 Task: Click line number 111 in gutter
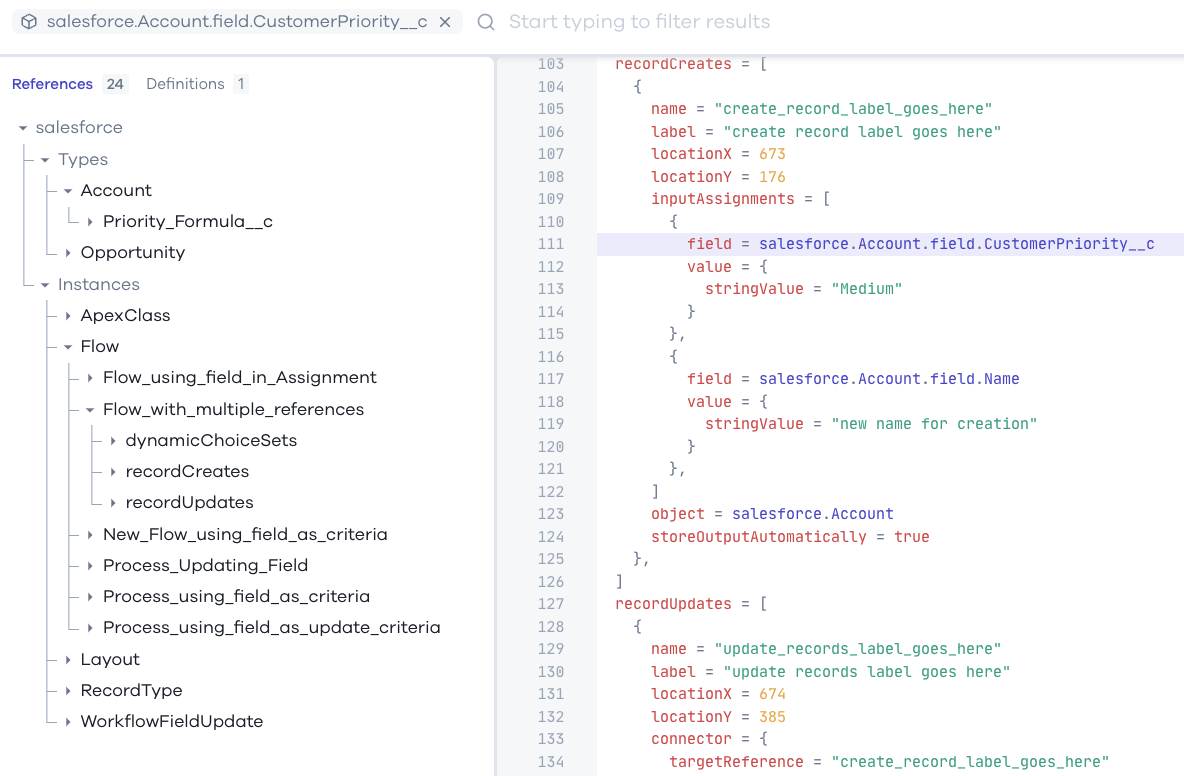click(x=550, y=244)
